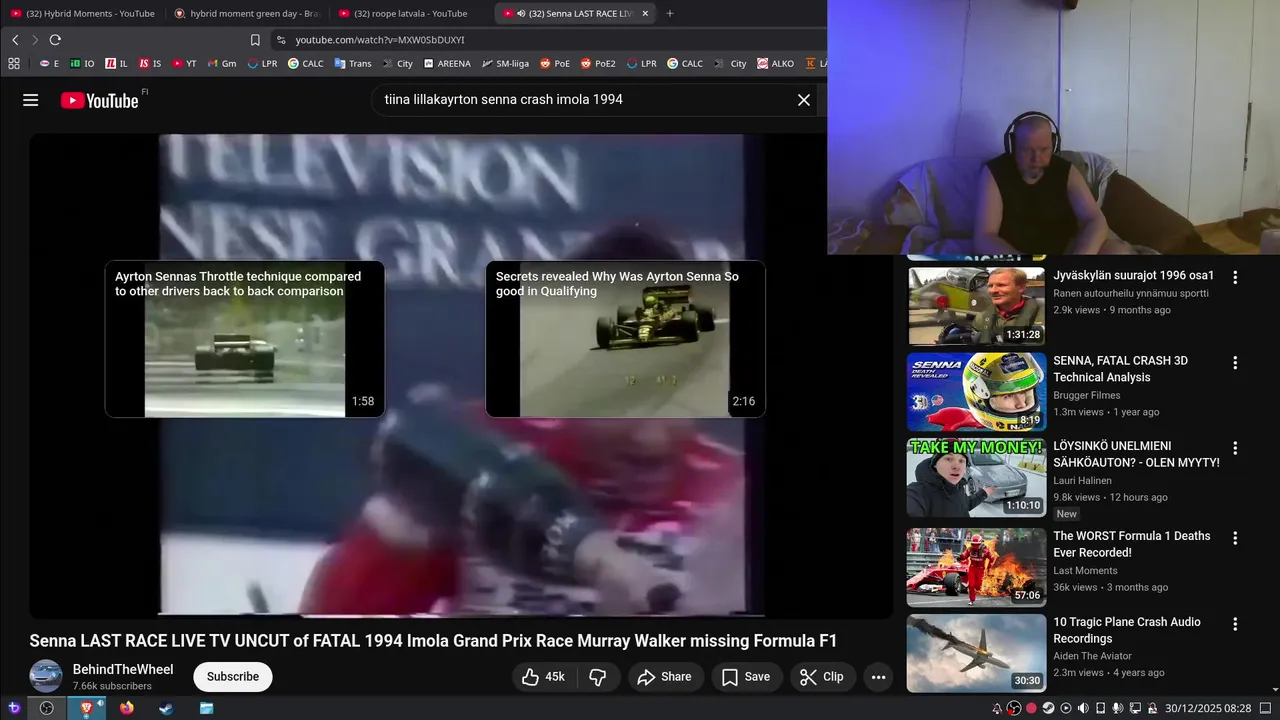Open the Trans bookmark

coord(353,63)
